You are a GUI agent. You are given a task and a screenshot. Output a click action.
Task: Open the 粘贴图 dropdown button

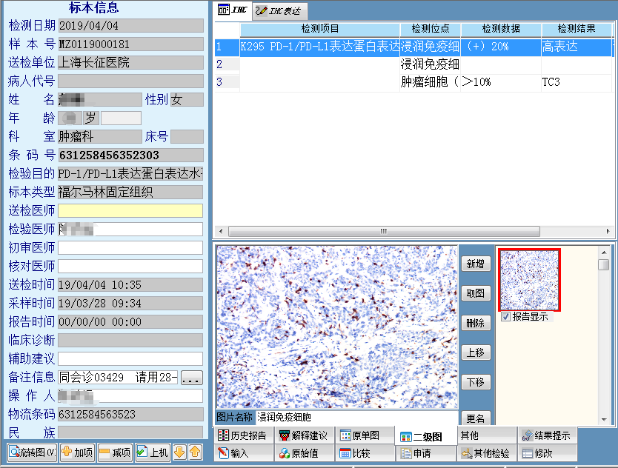(31, 453)
